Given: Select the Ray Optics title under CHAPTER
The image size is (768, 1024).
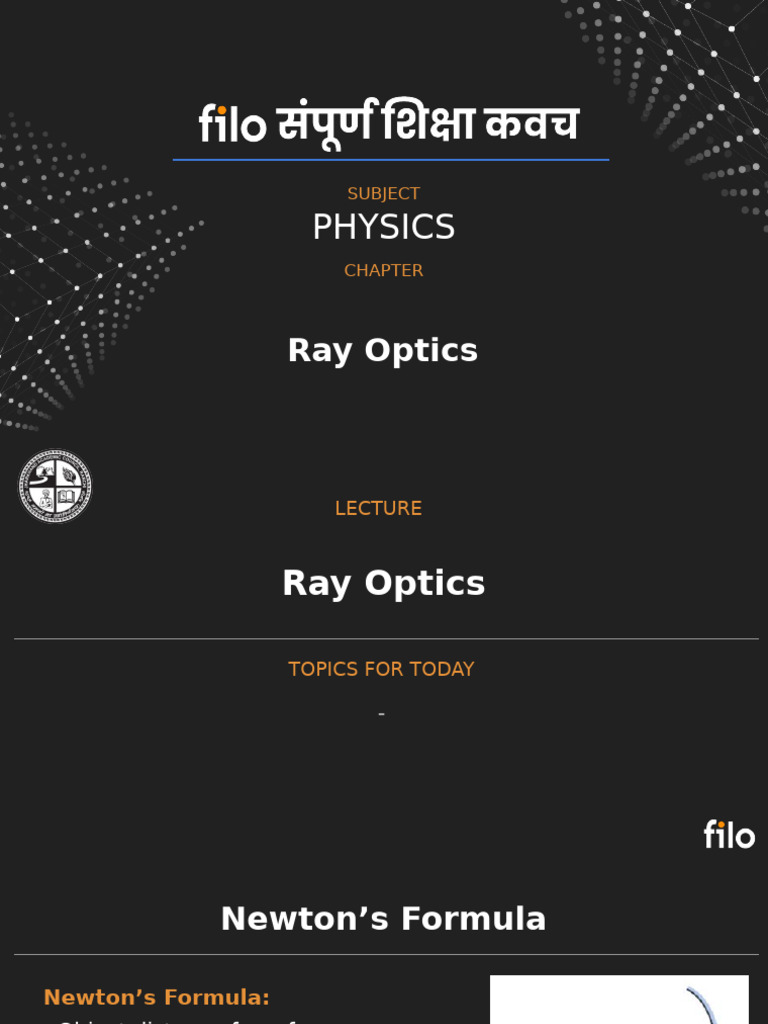Looking at the screenshot, I should (x=383, y=351).
